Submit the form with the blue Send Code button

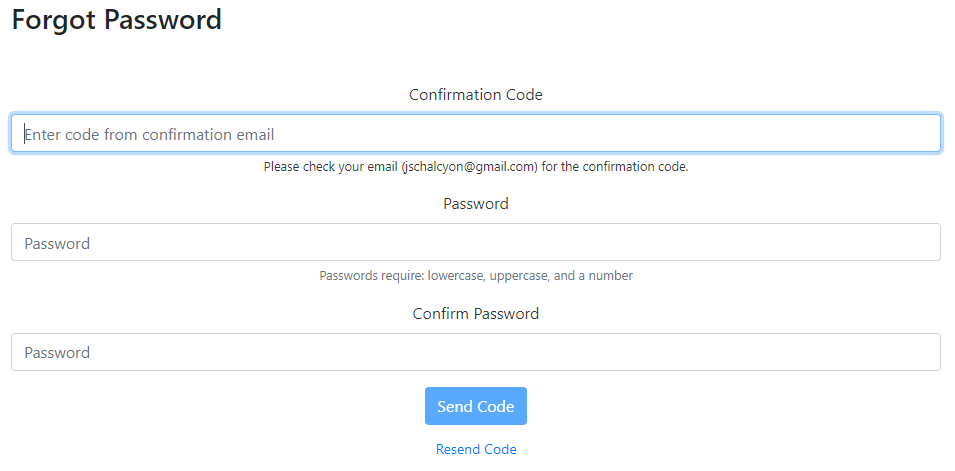(476, 406)
